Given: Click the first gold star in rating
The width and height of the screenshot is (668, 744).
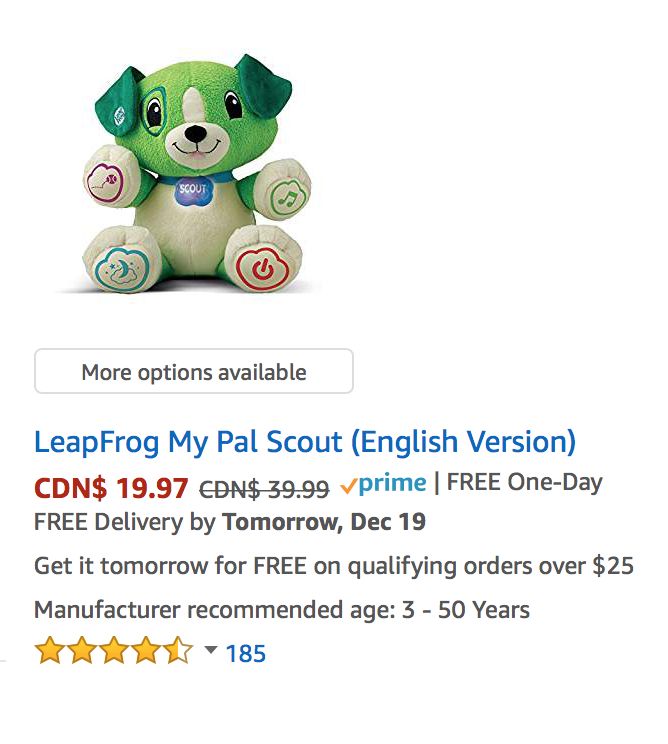Looking at the screenshot, I should coord(49,651).
